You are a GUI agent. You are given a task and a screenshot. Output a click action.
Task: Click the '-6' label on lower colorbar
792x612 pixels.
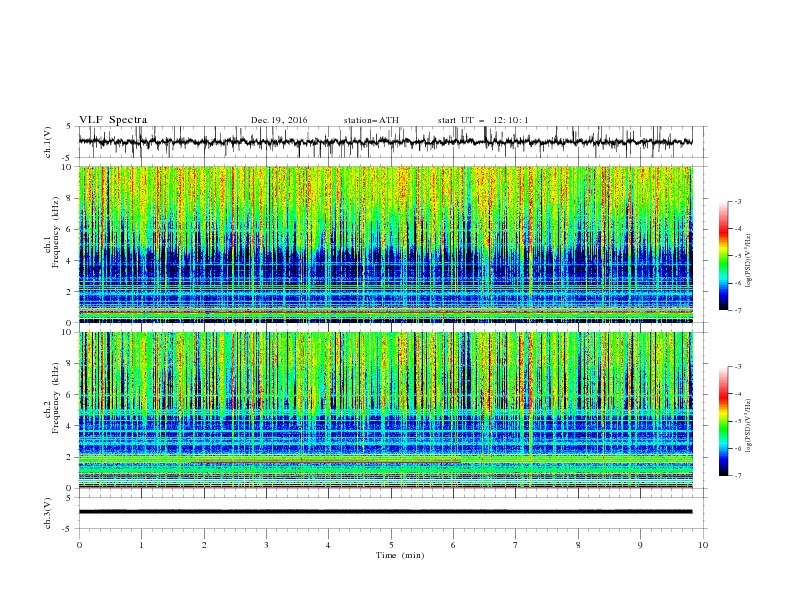tap(738, 448)
